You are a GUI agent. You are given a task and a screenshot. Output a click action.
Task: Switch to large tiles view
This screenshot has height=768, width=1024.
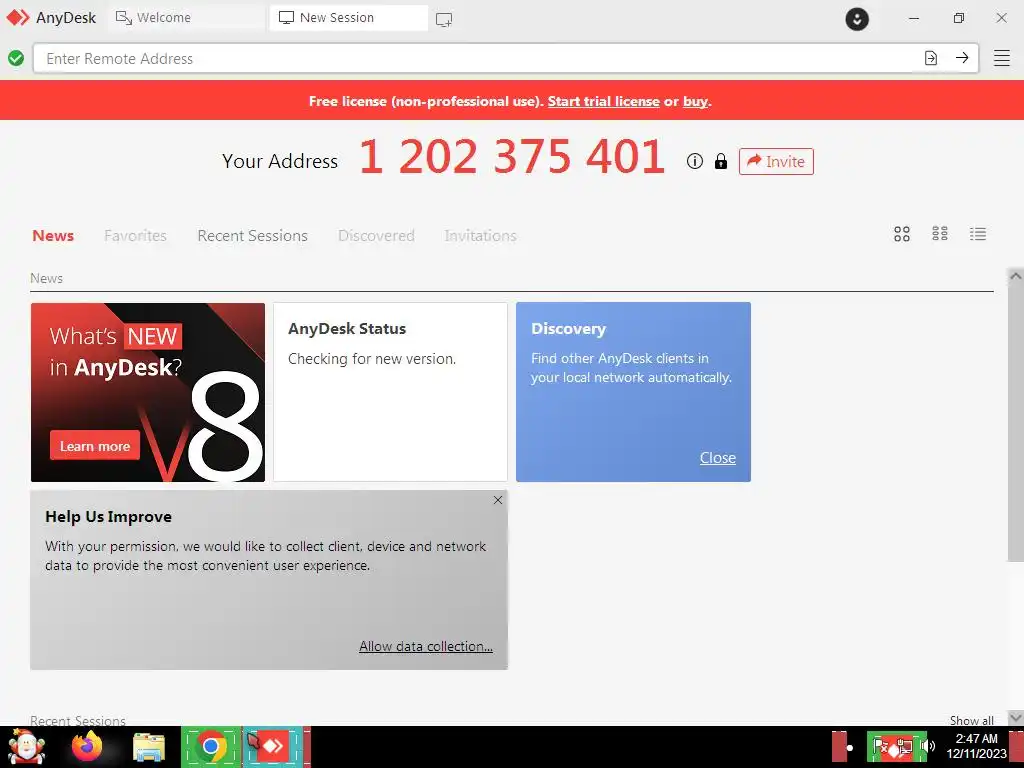(902, 234)
